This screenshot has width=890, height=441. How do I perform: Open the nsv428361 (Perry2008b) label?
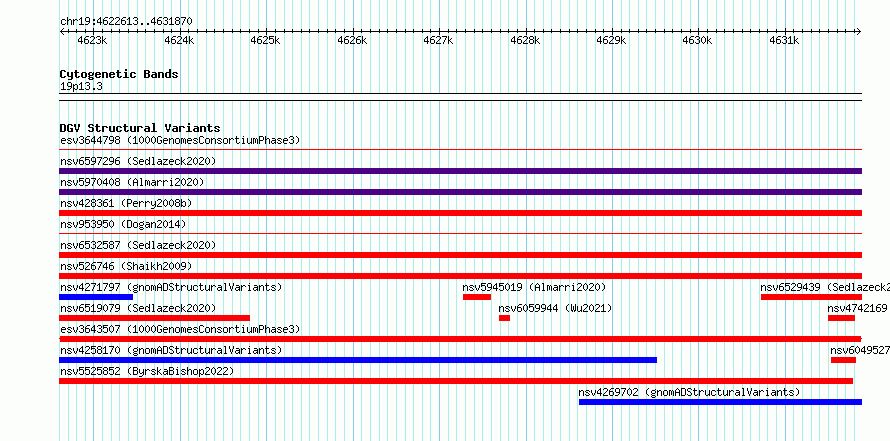[x=125, y=203]
